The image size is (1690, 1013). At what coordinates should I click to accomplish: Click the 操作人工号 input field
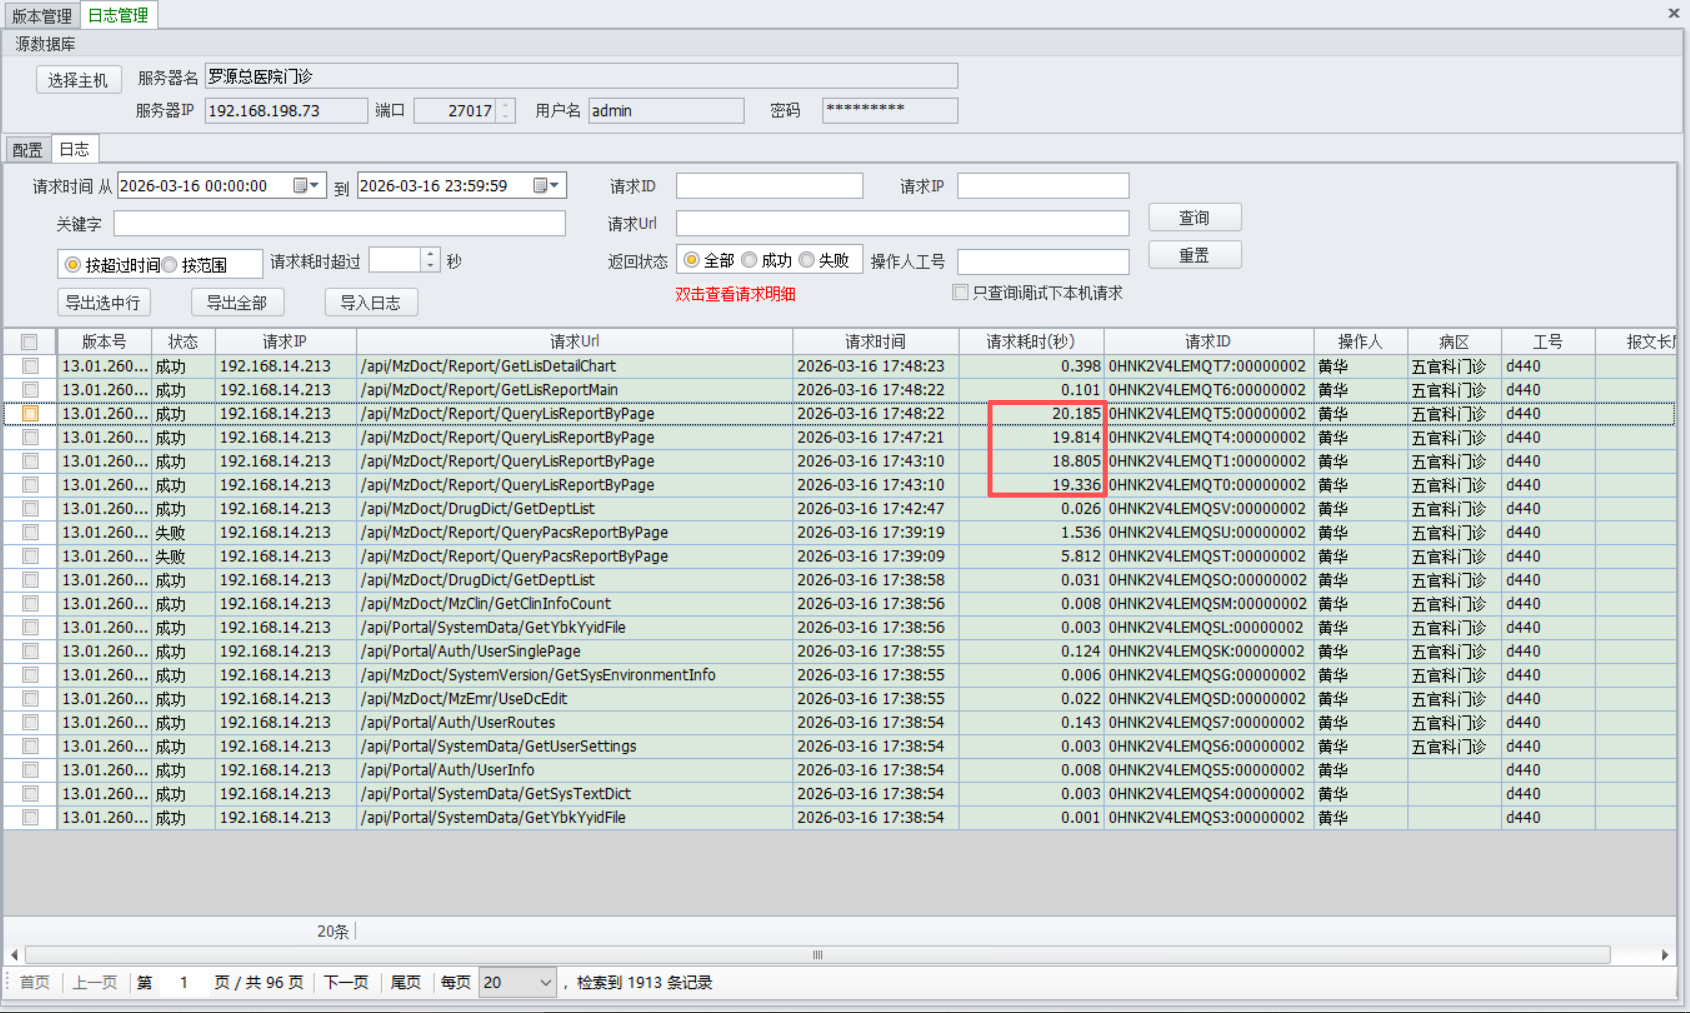[x=1043, y=261]
